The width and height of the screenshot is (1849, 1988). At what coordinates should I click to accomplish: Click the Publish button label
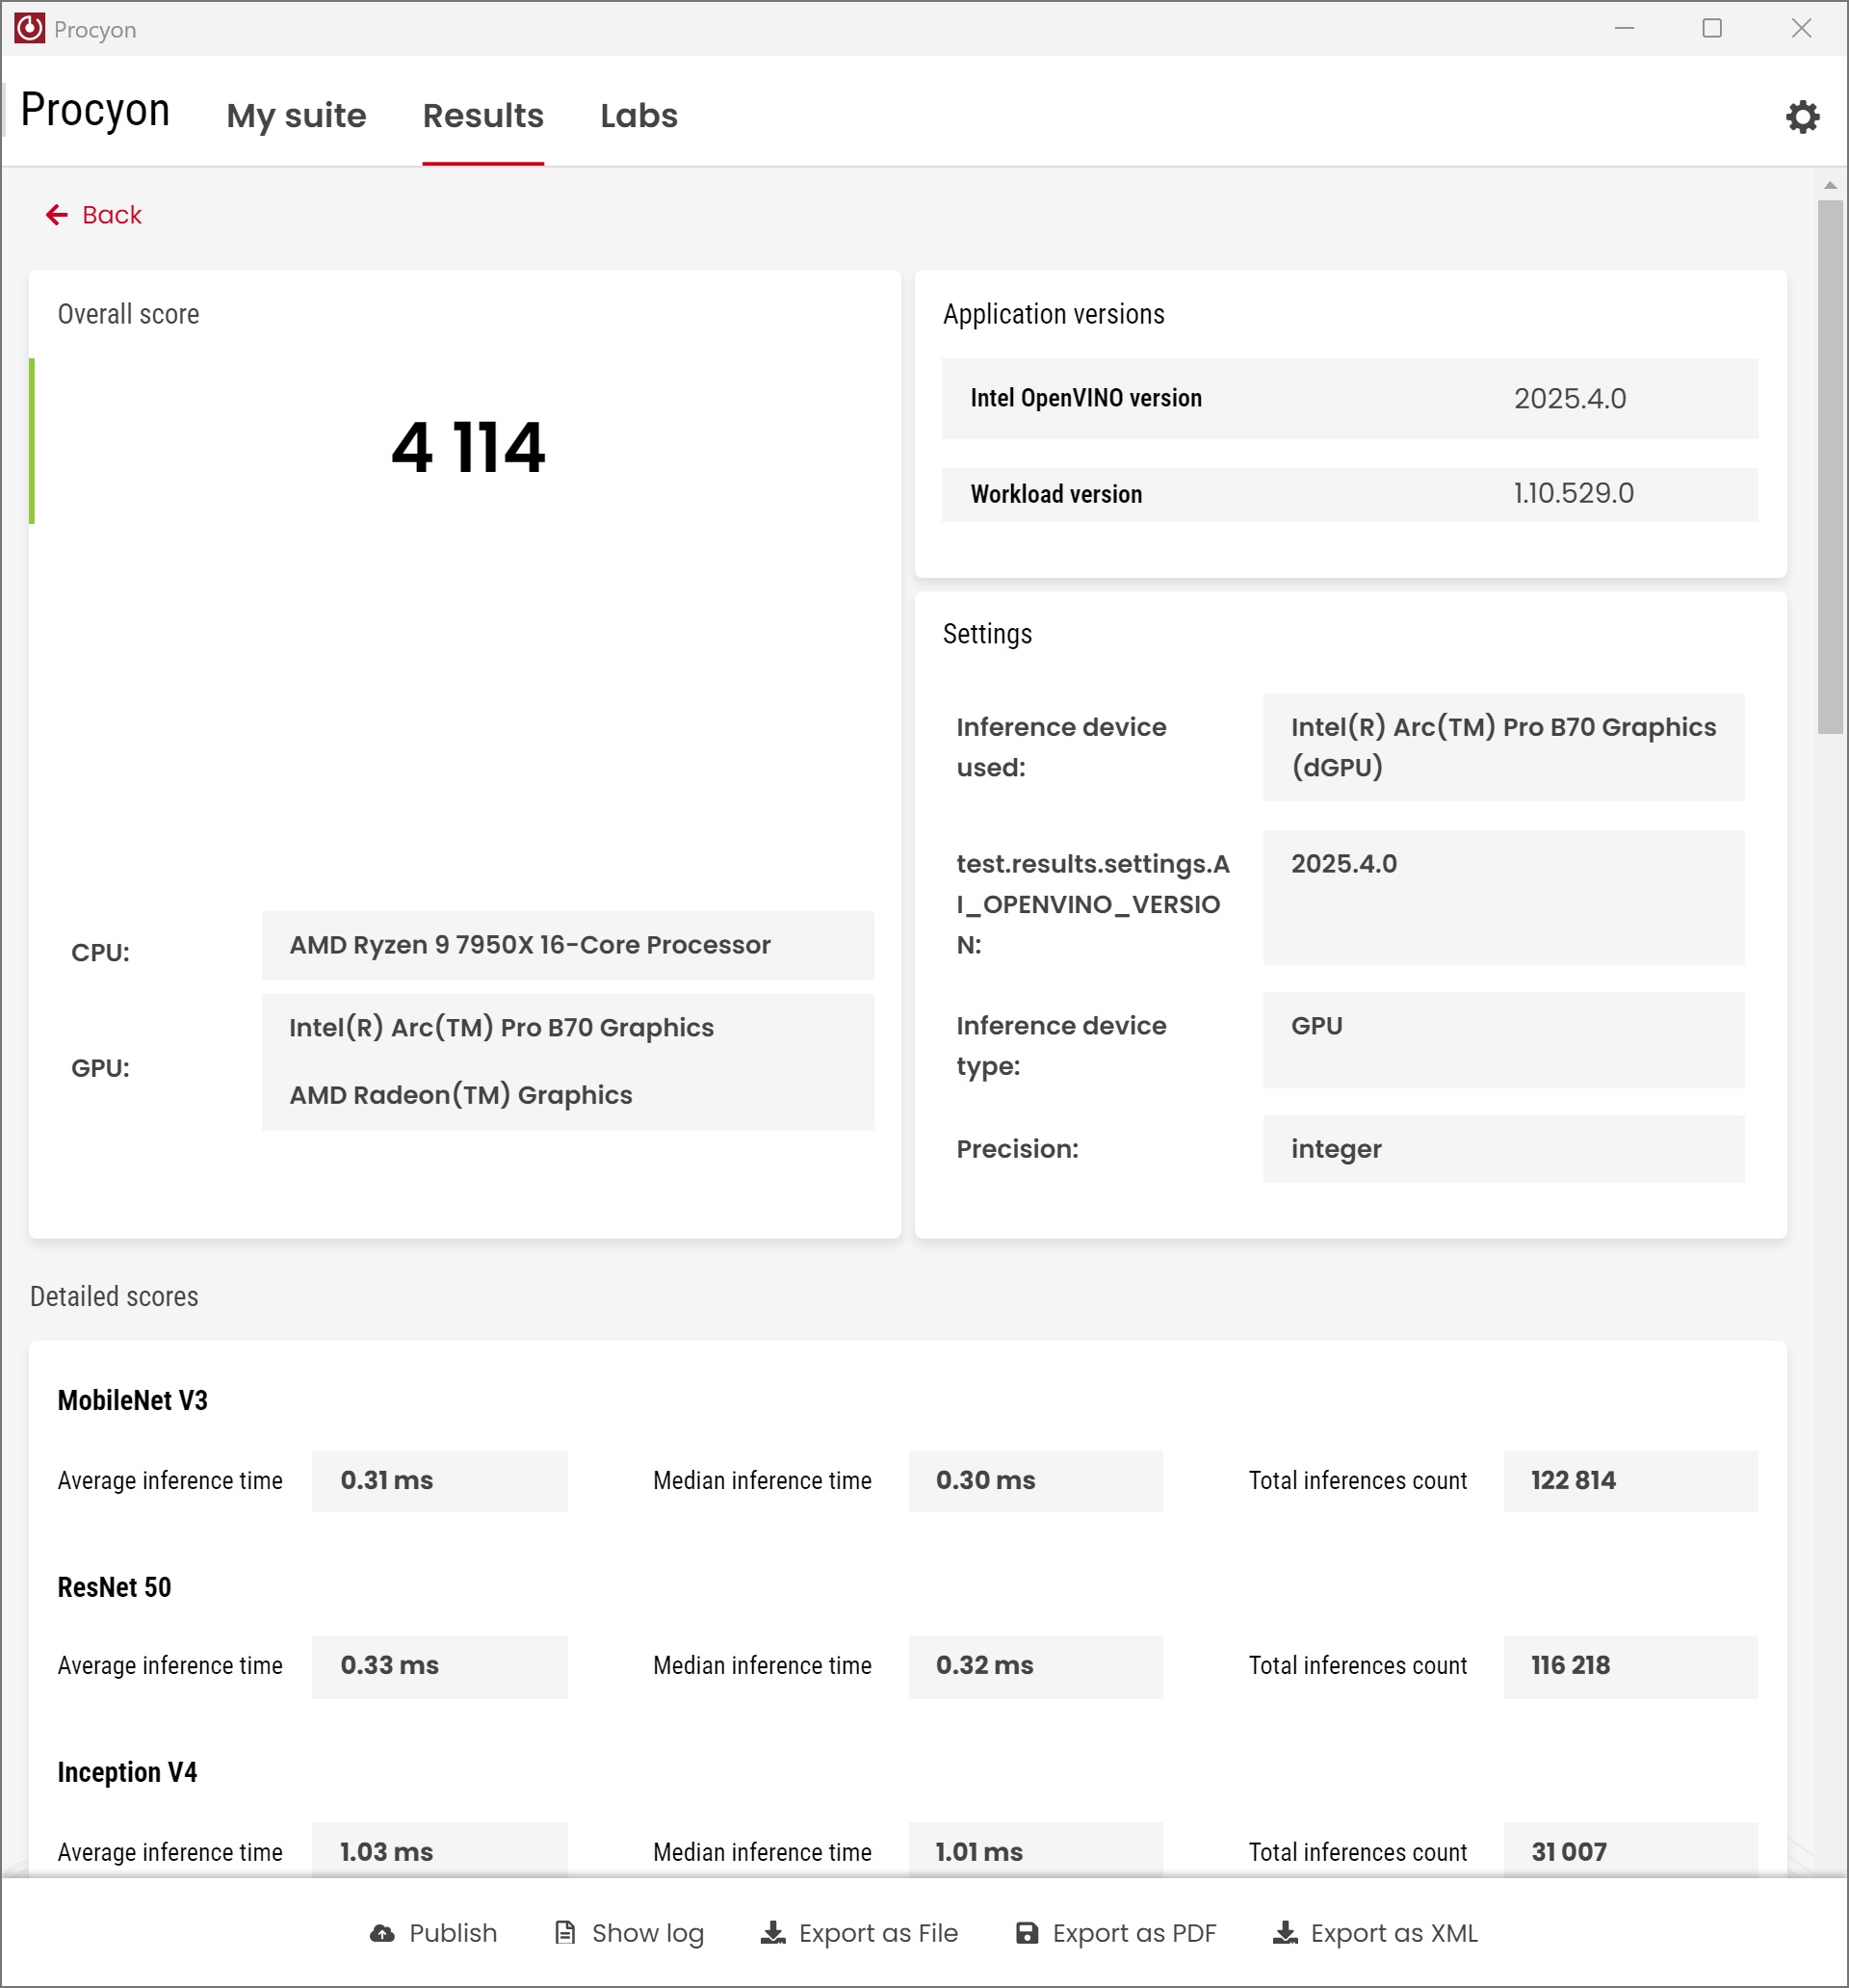[x=453, y=1933]
